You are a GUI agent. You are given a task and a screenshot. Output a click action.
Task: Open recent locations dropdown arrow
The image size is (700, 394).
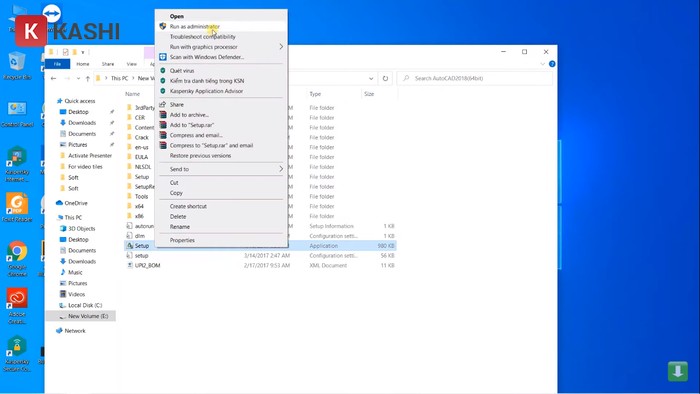78,79
